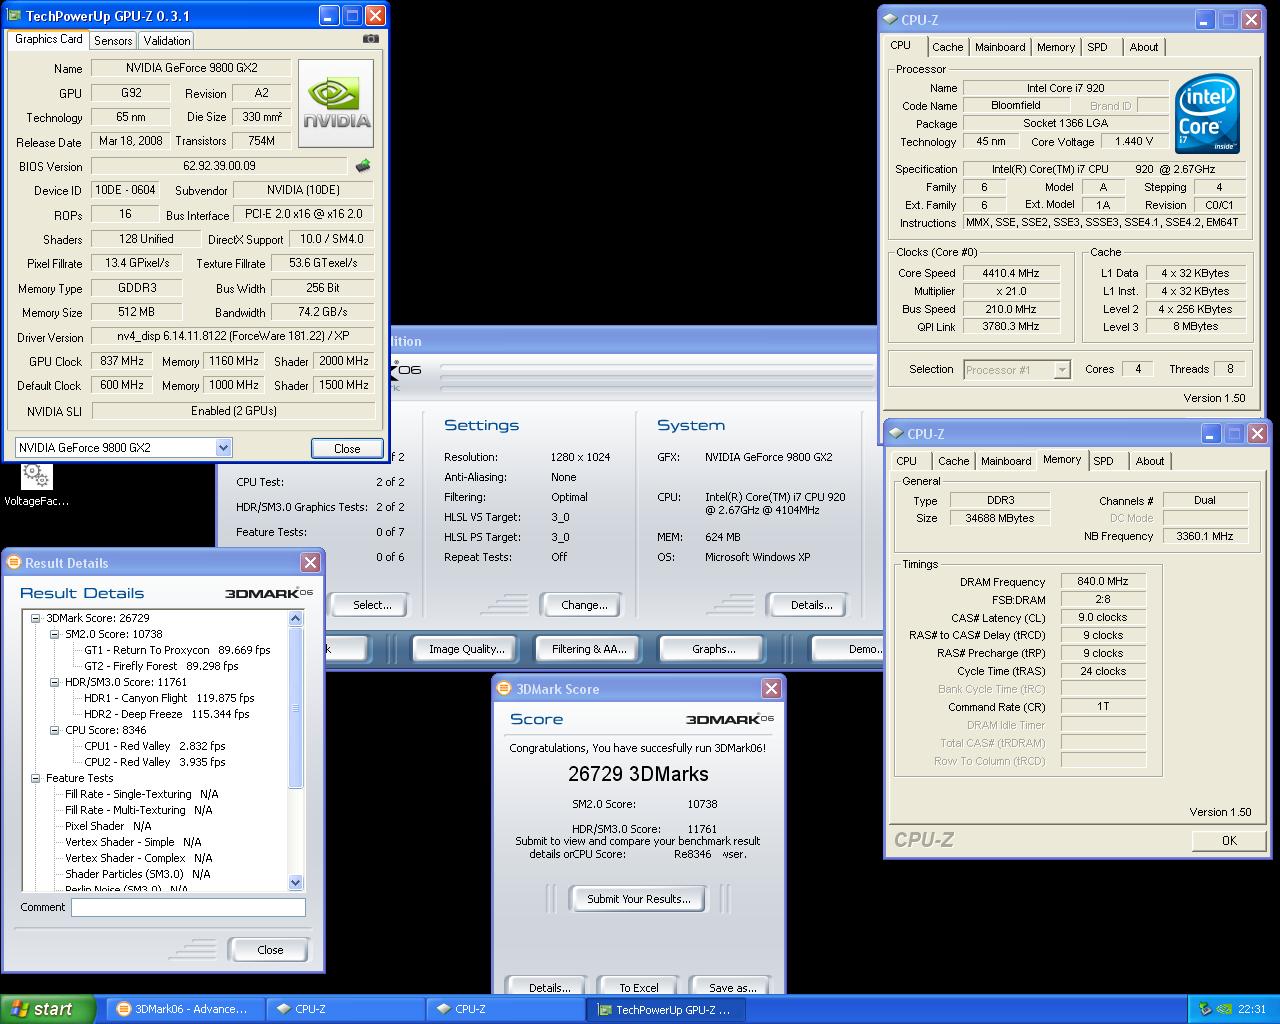This screenshot has height=1024, width=1280.
Task: Select GT1 - Return To Proxycon row
Action: pos(177,650)
